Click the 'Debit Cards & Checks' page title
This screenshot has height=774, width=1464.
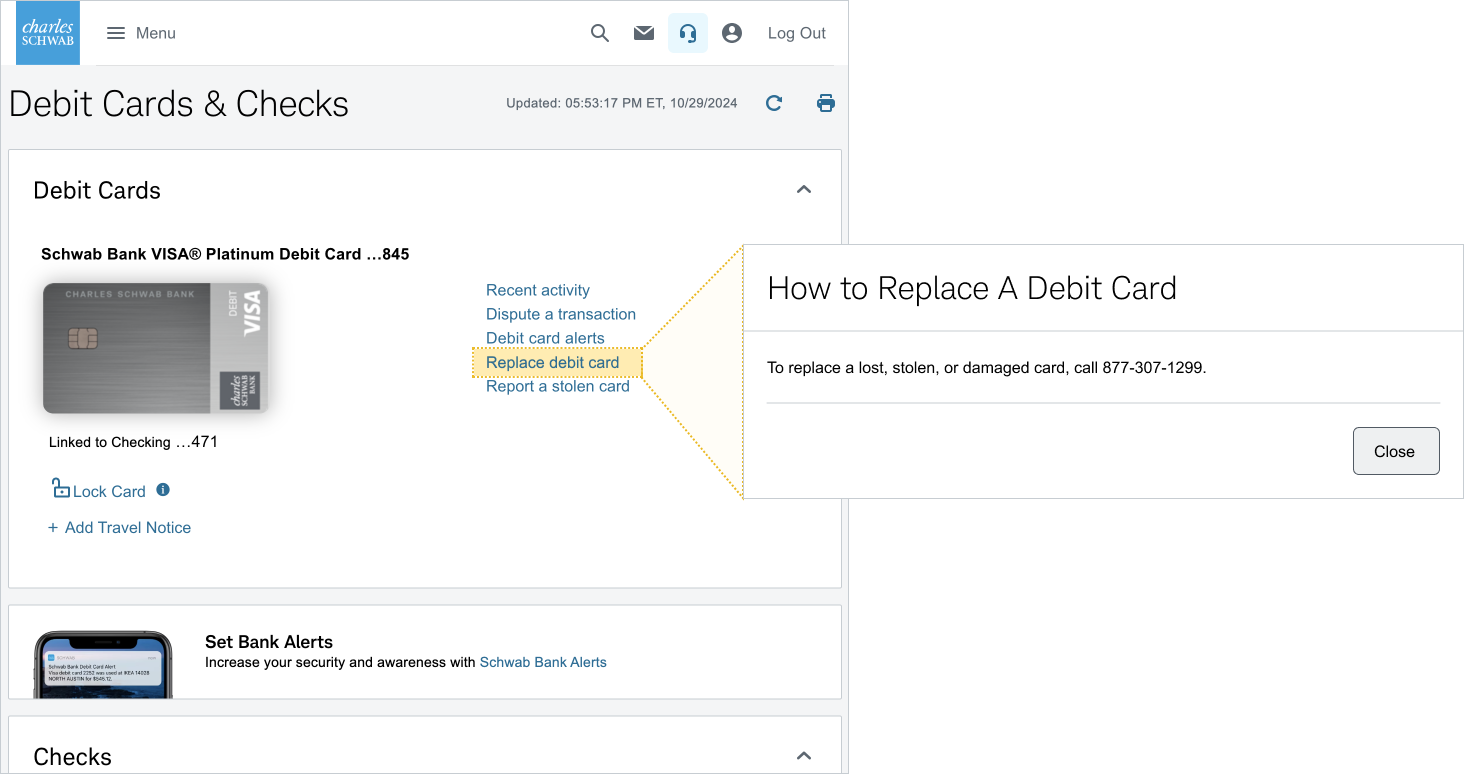(x=179, y=104)
